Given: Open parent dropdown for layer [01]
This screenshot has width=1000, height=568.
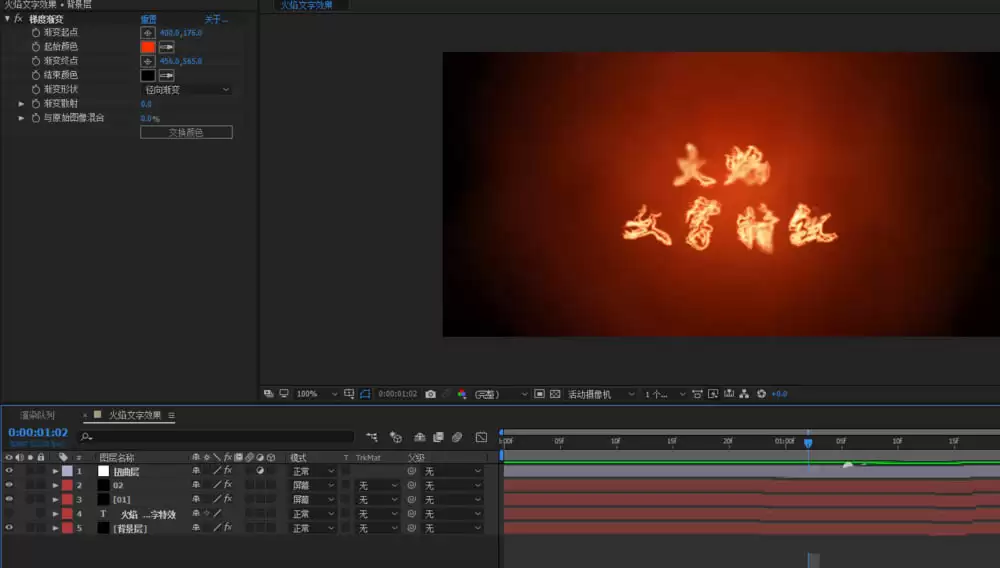Looking at the screenshot, I should [453, 500].
